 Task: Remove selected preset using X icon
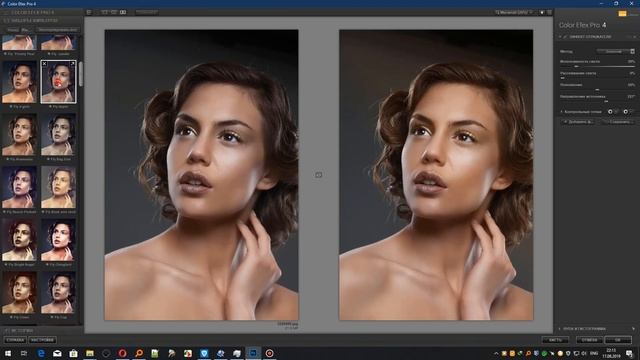(x=44, y=64)
